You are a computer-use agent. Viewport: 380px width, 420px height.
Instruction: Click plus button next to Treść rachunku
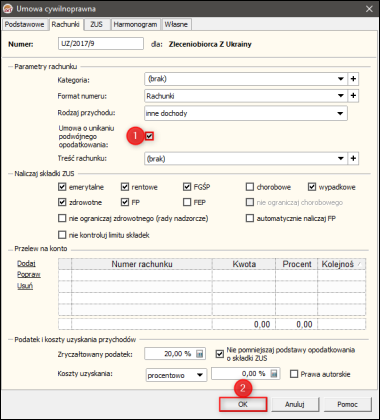click(x=353, y=159)
